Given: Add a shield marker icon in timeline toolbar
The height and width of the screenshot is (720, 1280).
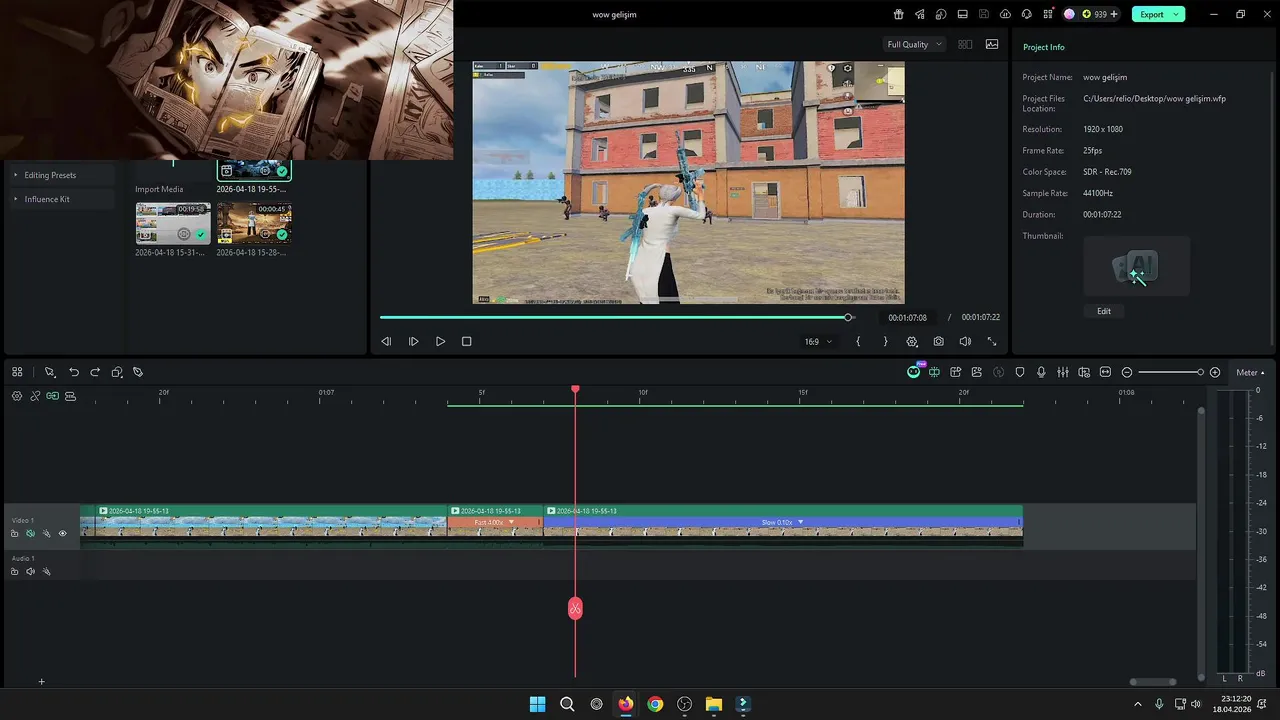Looking at the screenshot, I should point(1020,372).
